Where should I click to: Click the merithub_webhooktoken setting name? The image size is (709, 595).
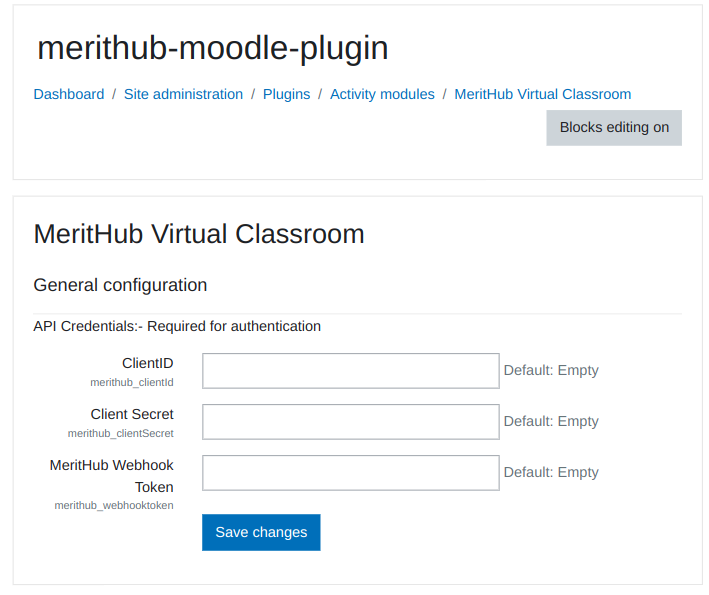click(x=114, y=505)
